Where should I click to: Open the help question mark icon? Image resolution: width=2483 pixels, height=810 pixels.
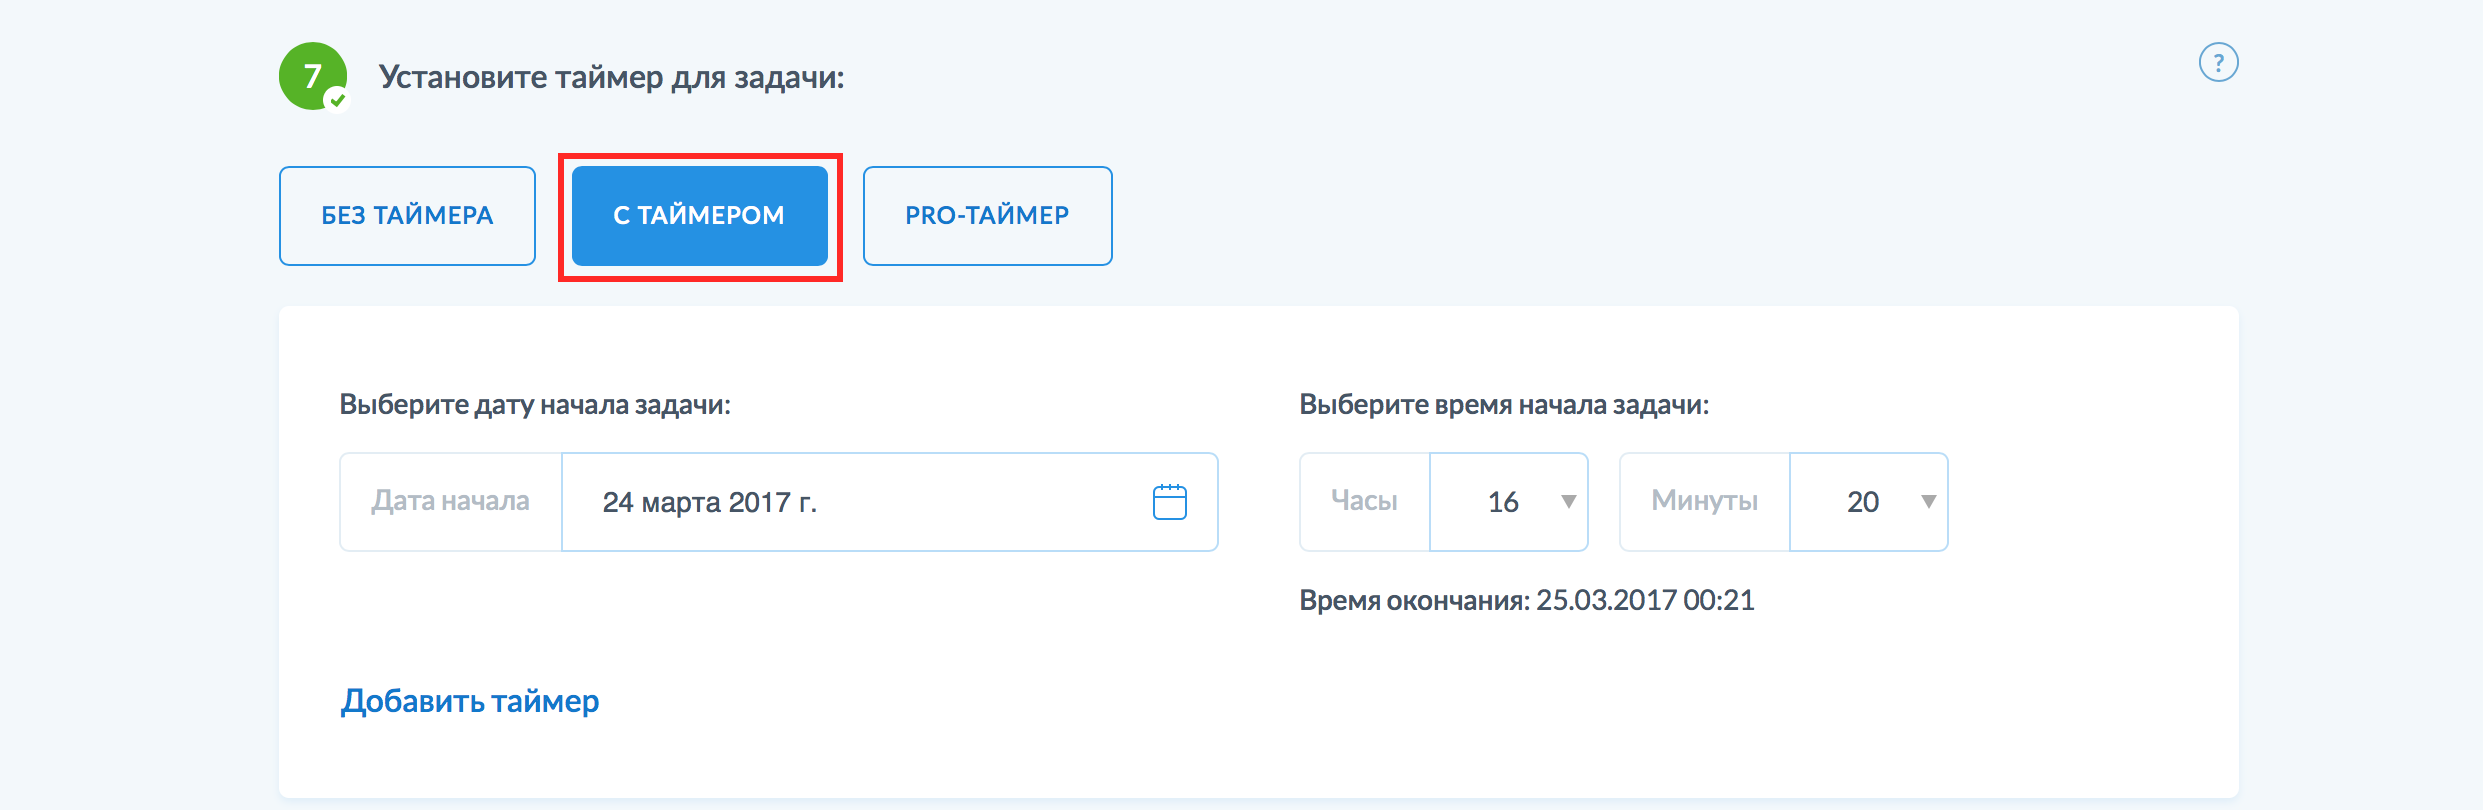tap(2218, 63)
